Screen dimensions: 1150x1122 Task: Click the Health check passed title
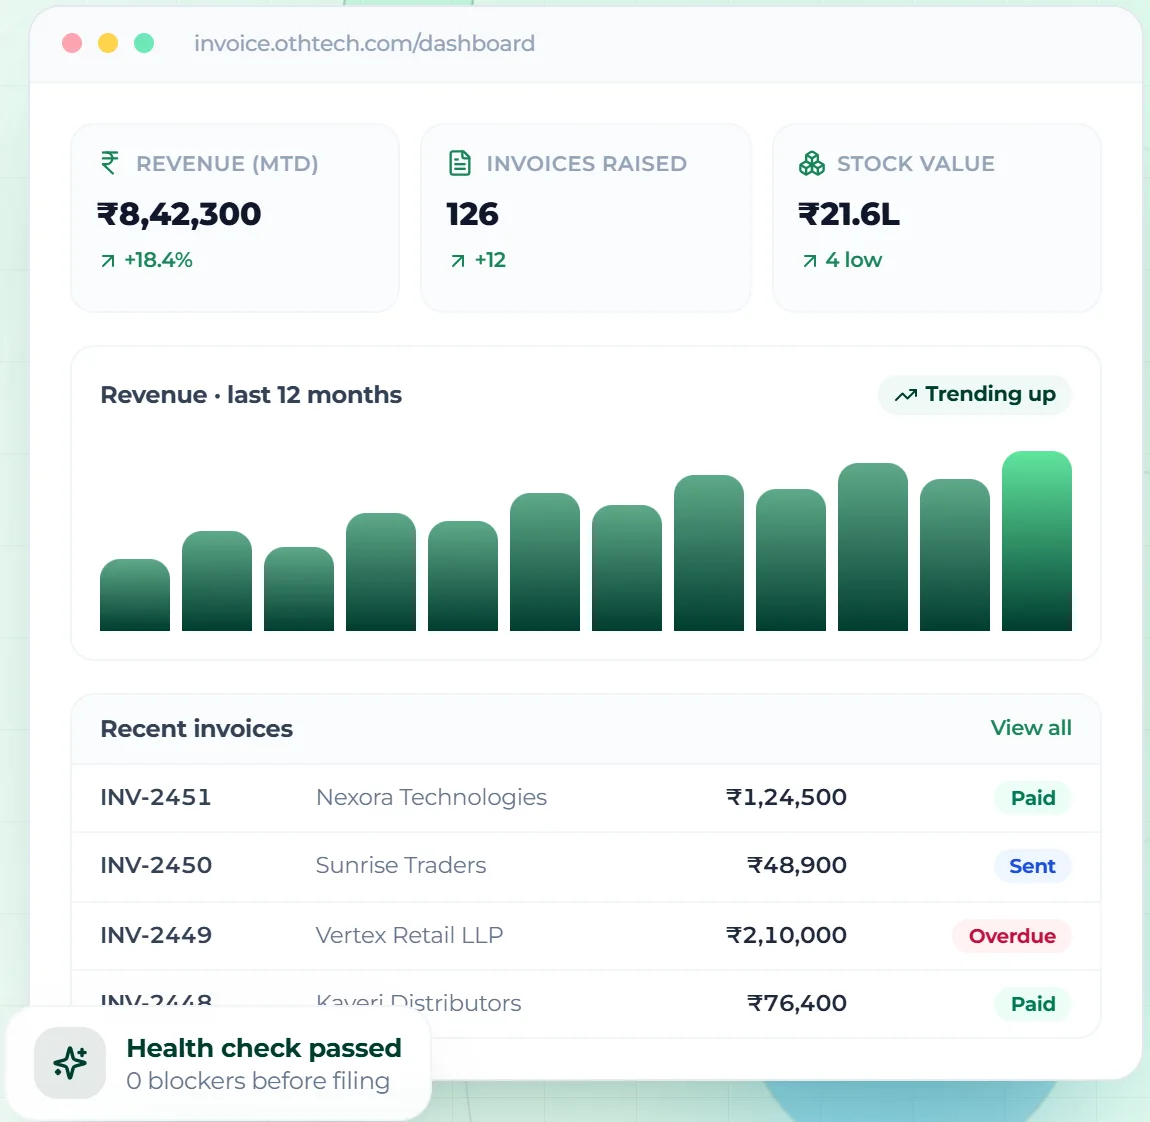(264, 1048)
